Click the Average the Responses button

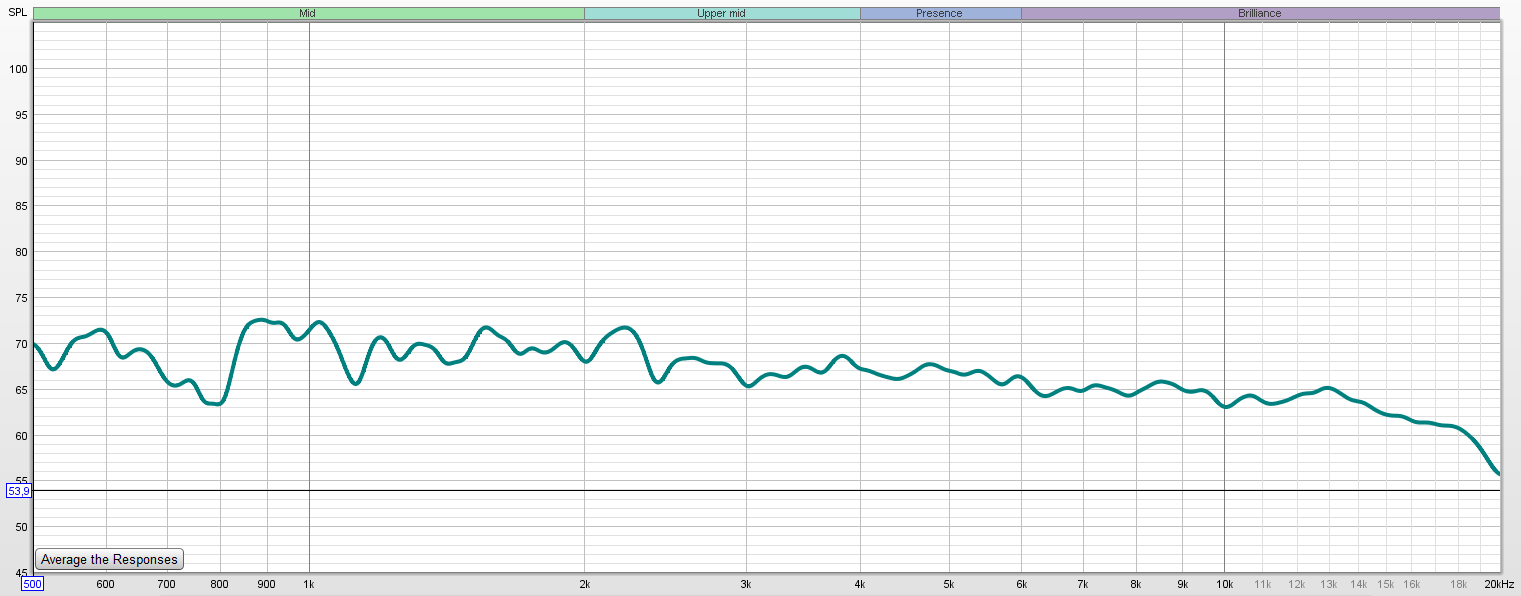click(109, 560)
